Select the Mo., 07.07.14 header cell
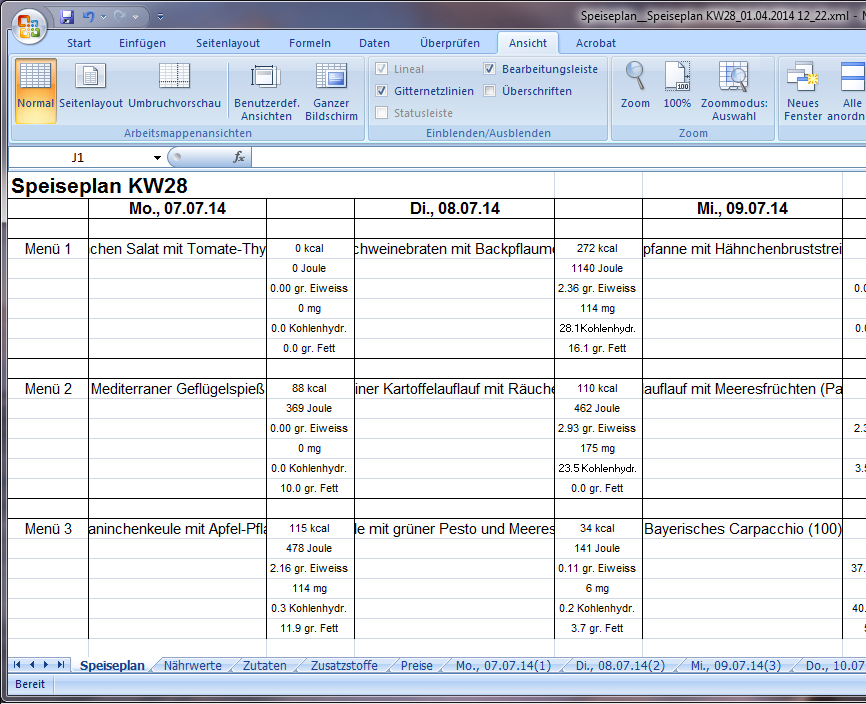Screen dimensions: 866x704 (x=177, y=208)
